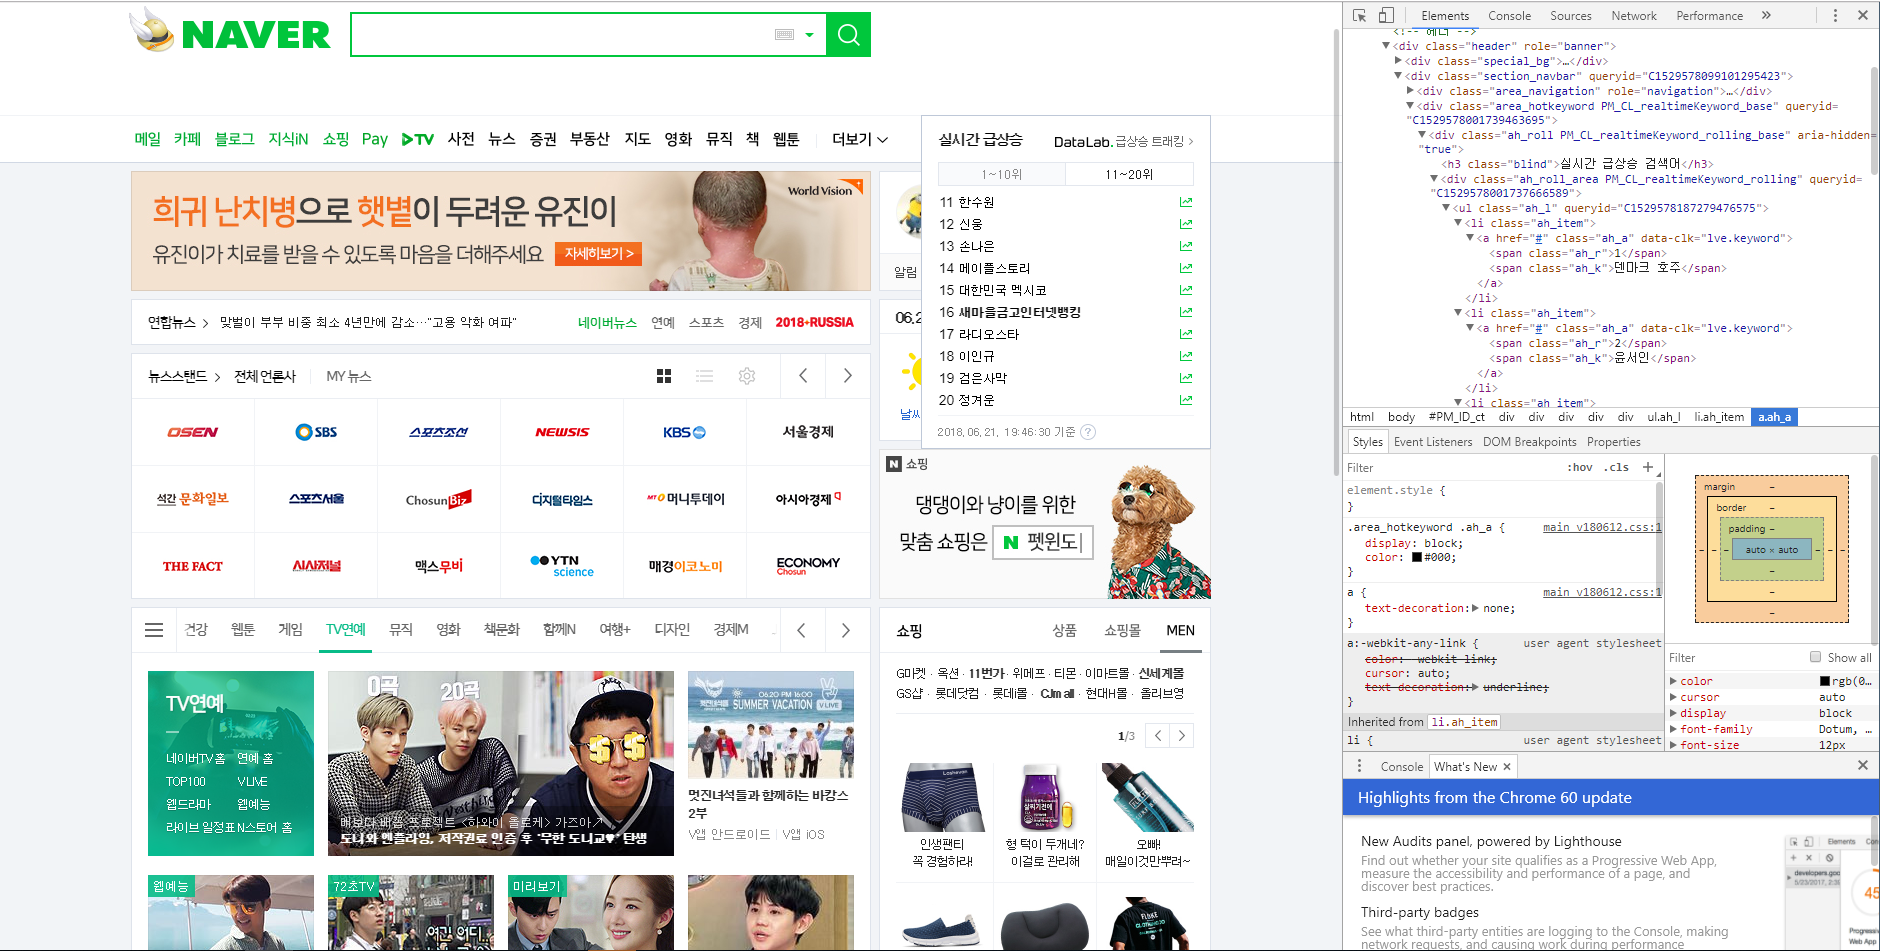1880x951 pixels.
Task: Click the help question mark by timestamp
Action: pos(1088,432)
